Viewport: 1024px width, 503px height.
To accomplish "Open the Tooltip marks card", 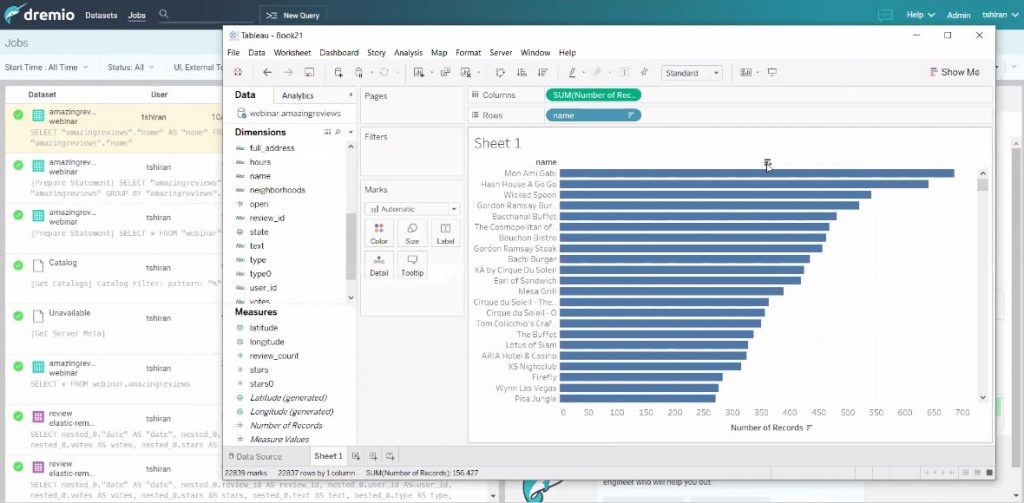I will pyautogui.click(x=412, y=265).
